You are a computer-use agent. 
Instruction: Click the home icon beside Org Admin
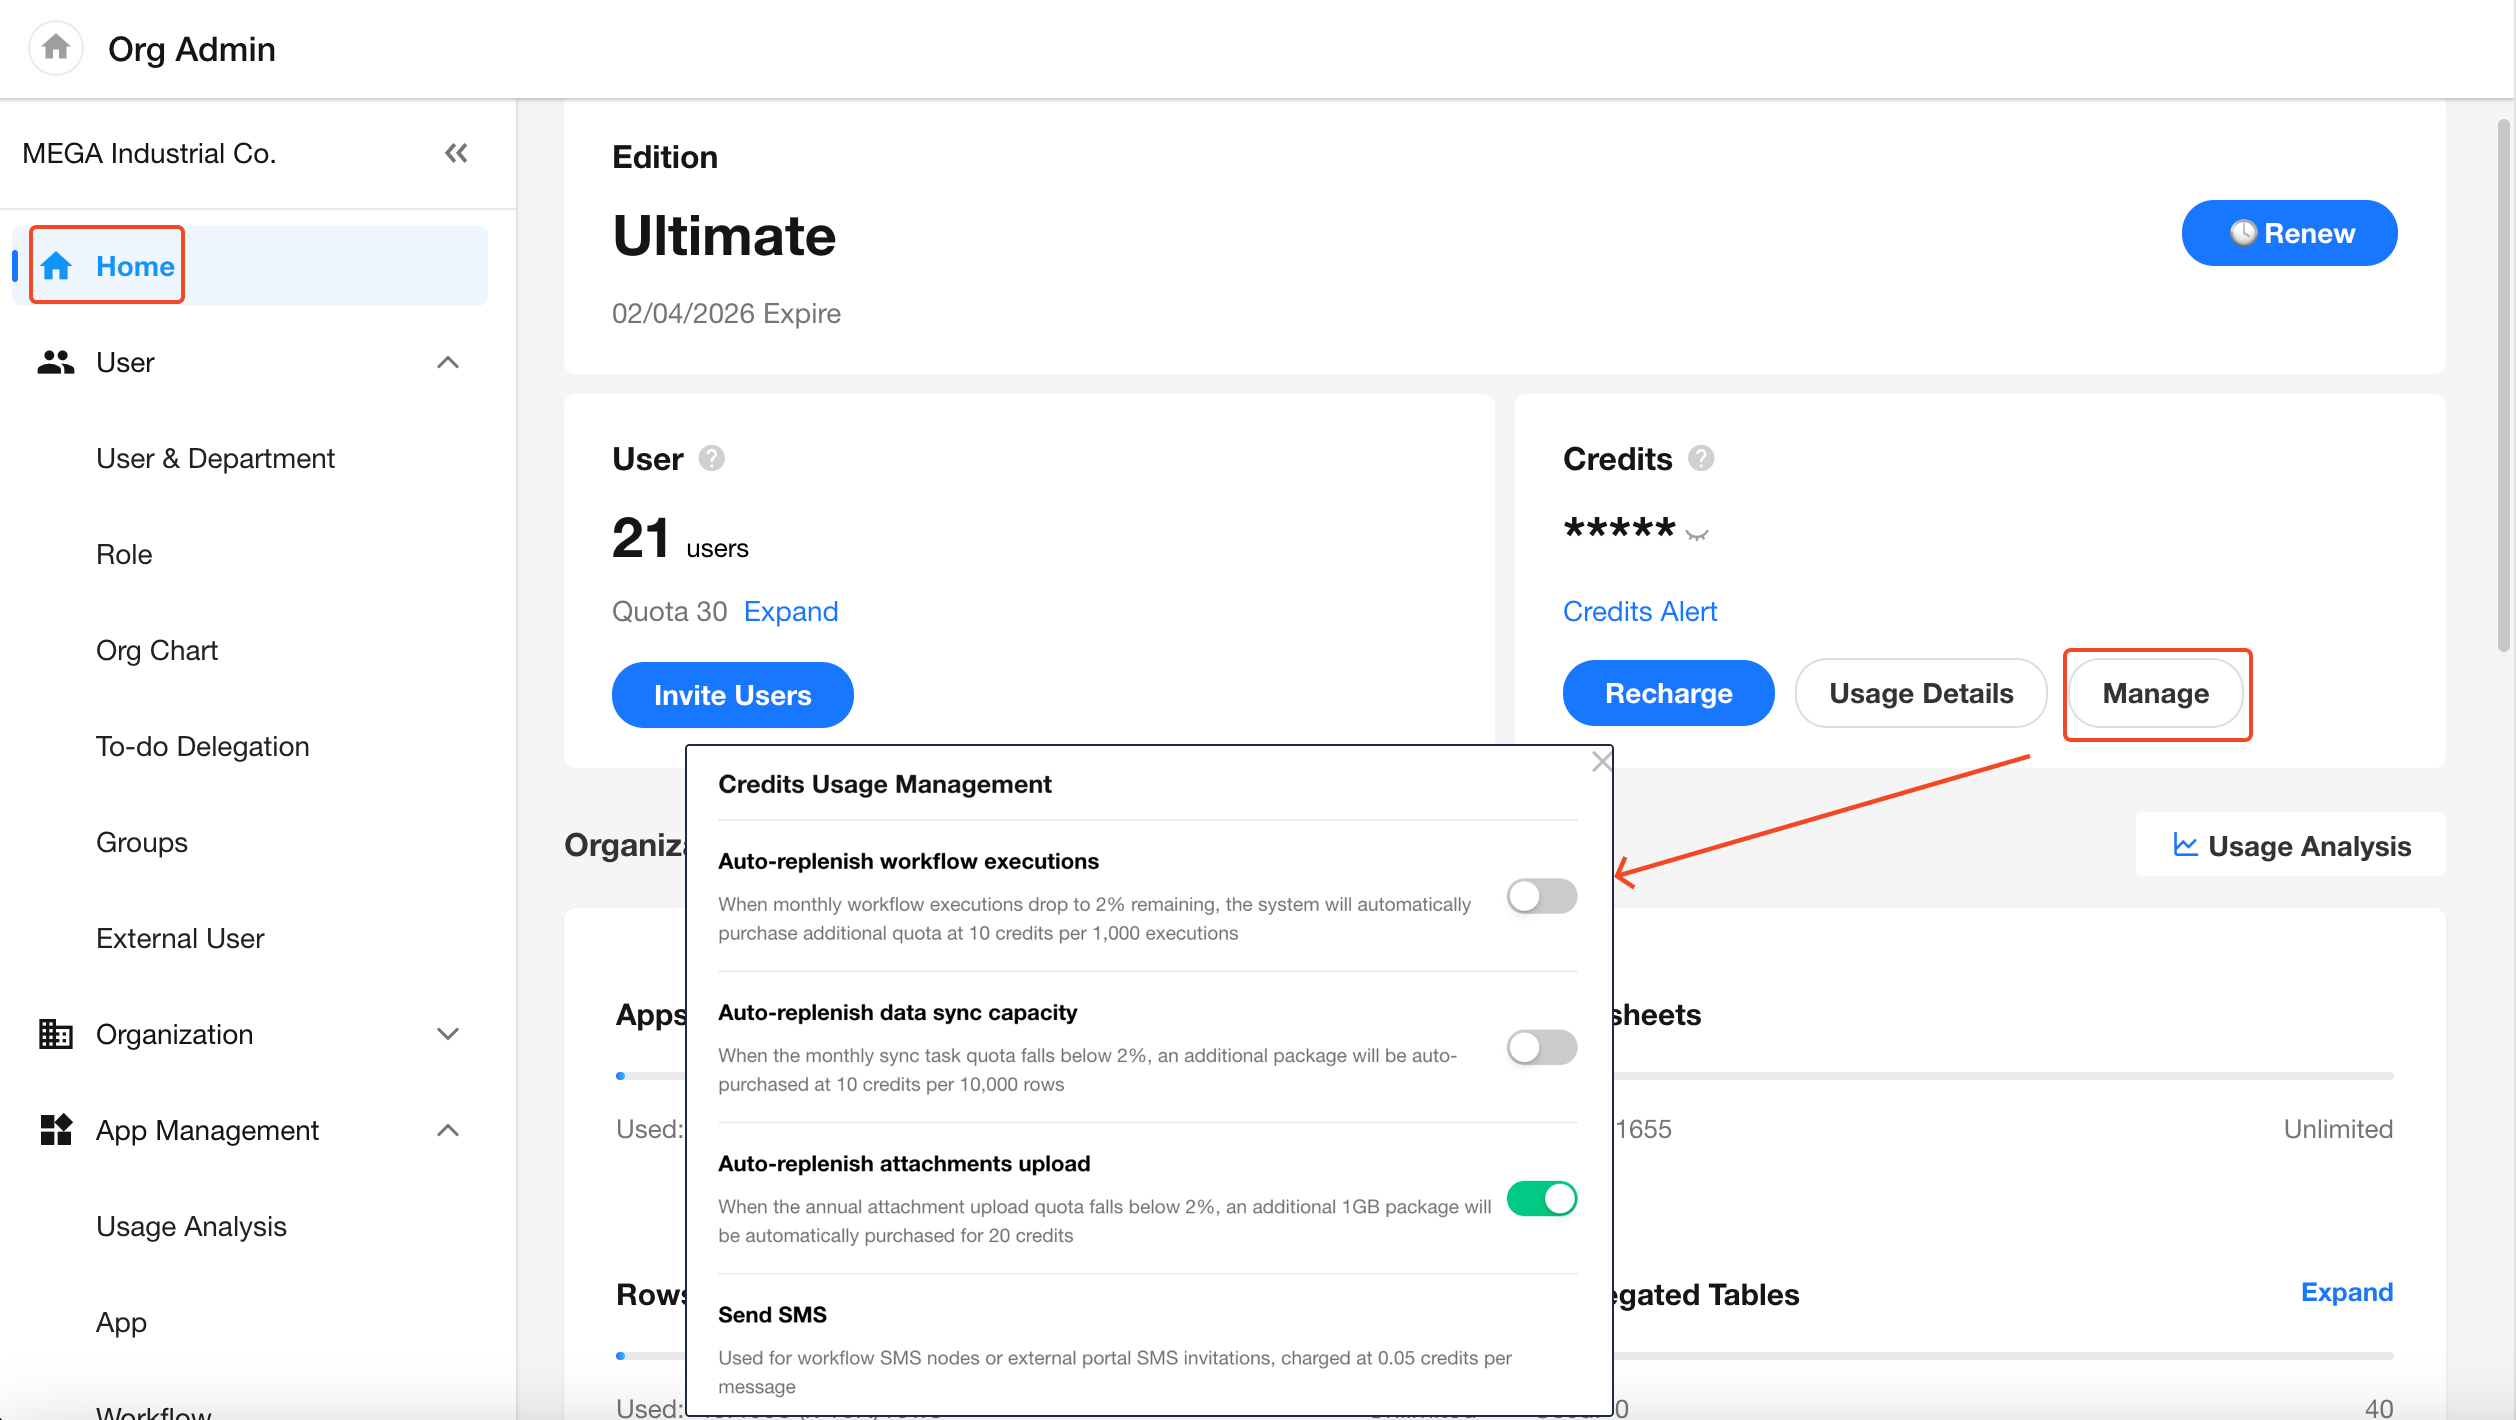point(56,47)
